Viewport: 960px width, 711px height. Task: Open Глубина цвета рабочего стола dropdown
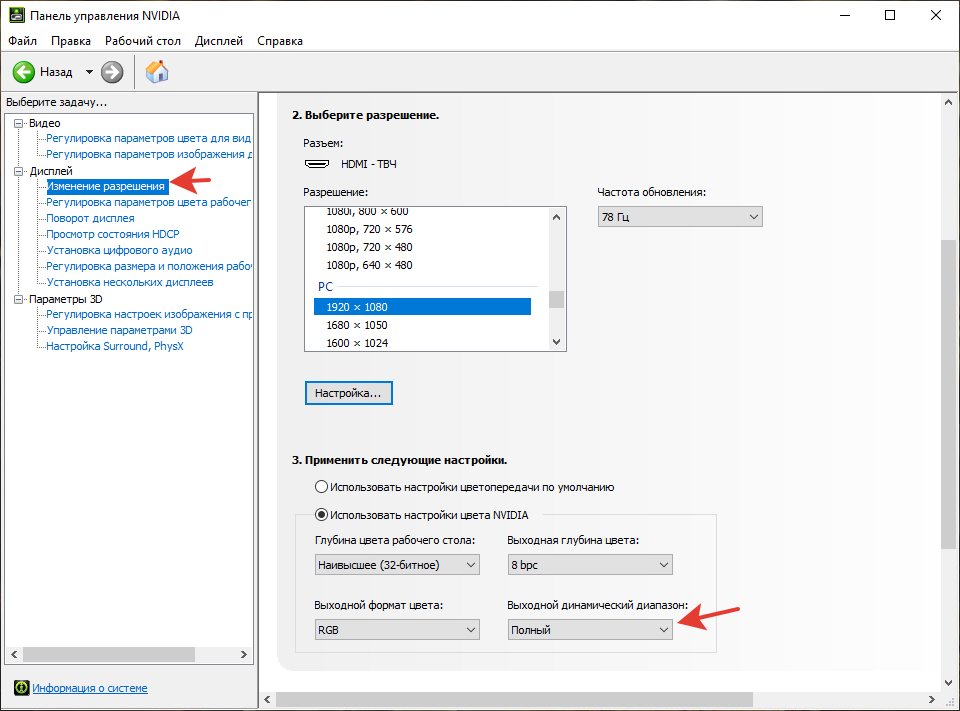tap(397, 565)
